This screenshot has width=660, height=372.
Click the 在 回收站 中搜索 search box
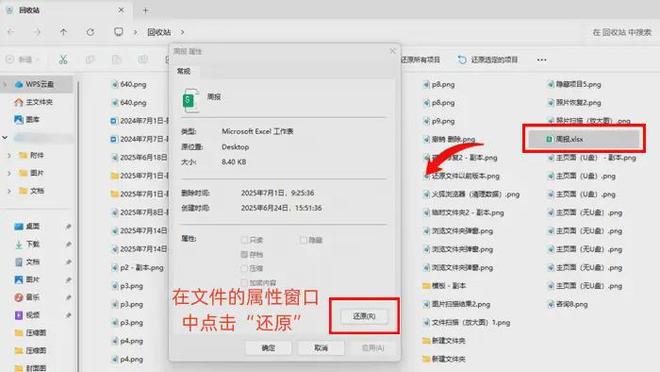click(x=622, y=32)
